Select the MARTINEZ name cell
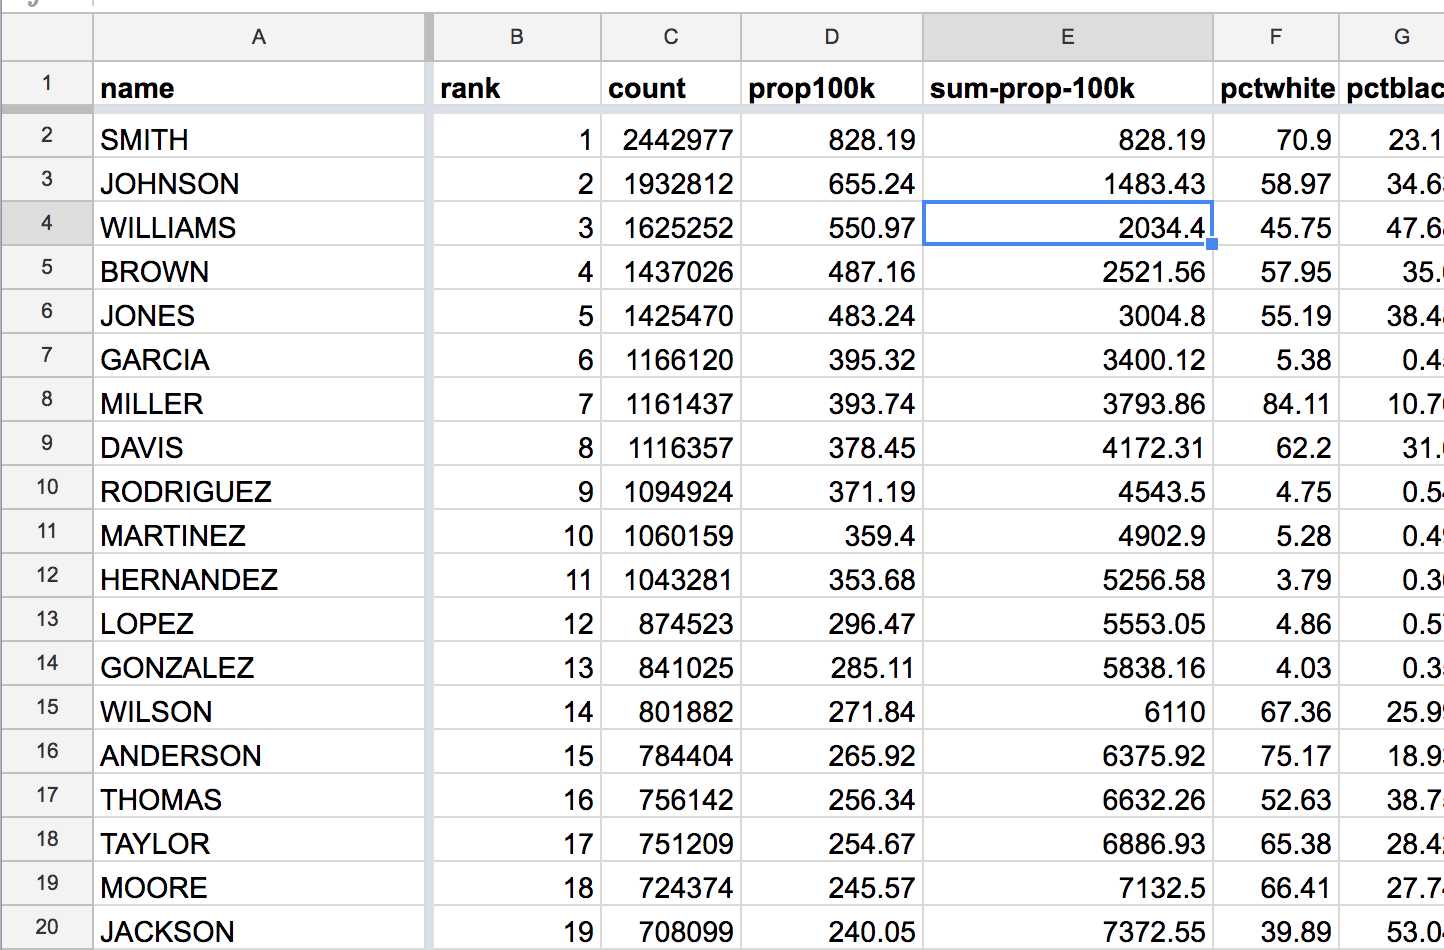1444x950 pixels. [259, 532]
